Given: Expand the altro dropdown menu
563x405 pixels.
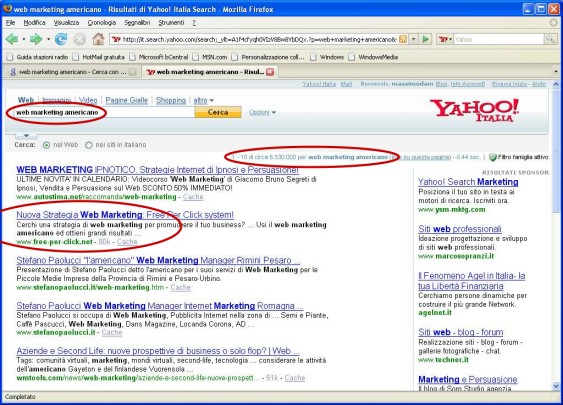Looking at the screenshot, I should [203, 100].
